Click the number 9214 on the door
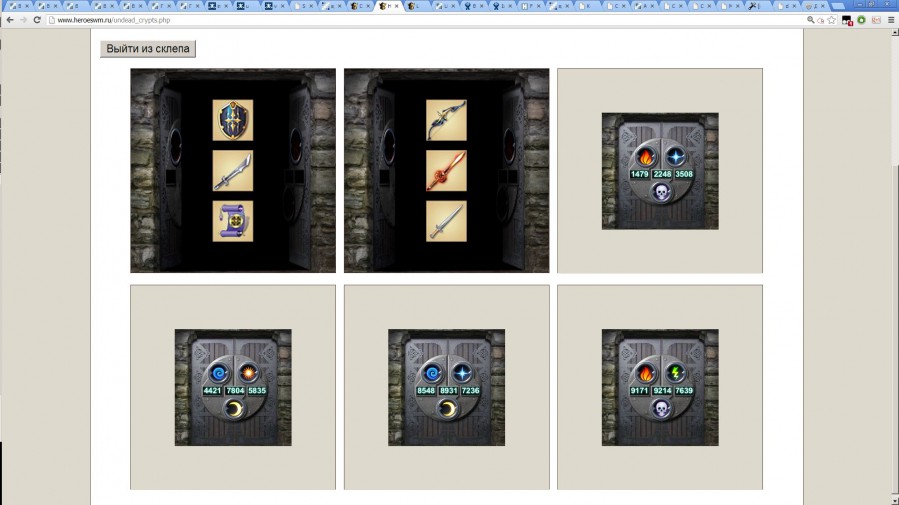Screen dimensions: 899x505 (662, 391)
